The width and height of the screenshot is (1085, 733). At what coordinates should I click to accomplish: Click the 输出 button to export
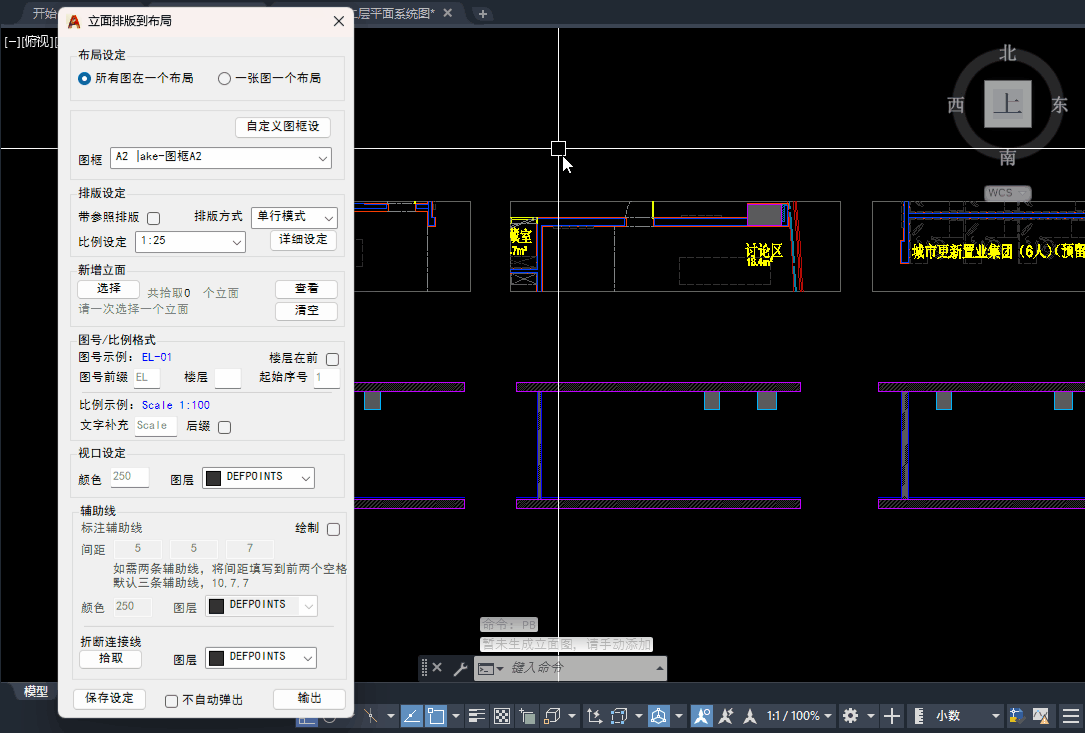point(309,699)
